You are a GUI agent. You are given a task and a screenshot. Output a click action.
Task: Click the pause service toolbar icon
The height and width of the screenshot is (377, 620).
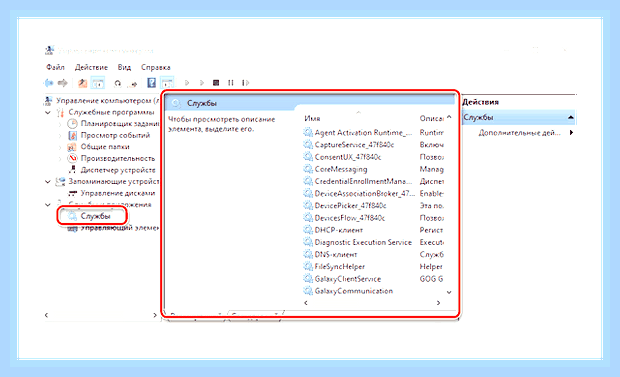[231, 83]
